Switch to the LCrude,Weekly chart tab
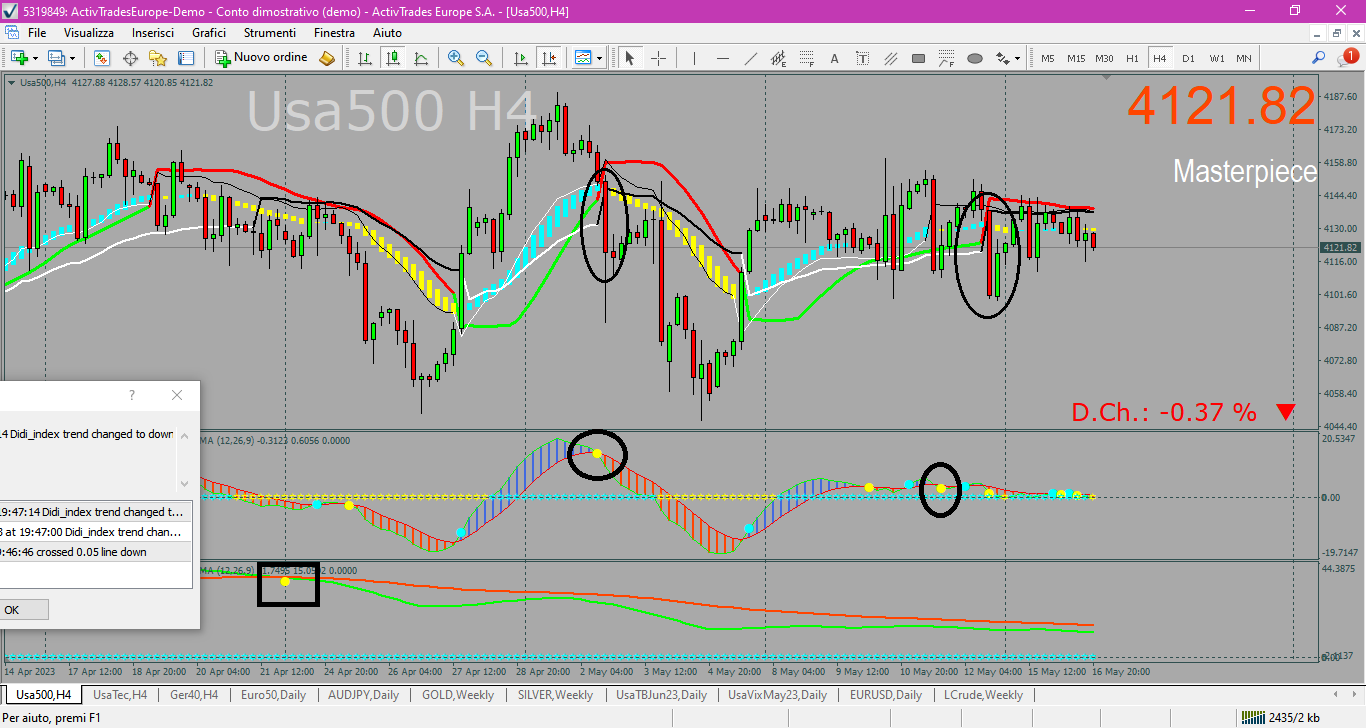 pos(983,694)
